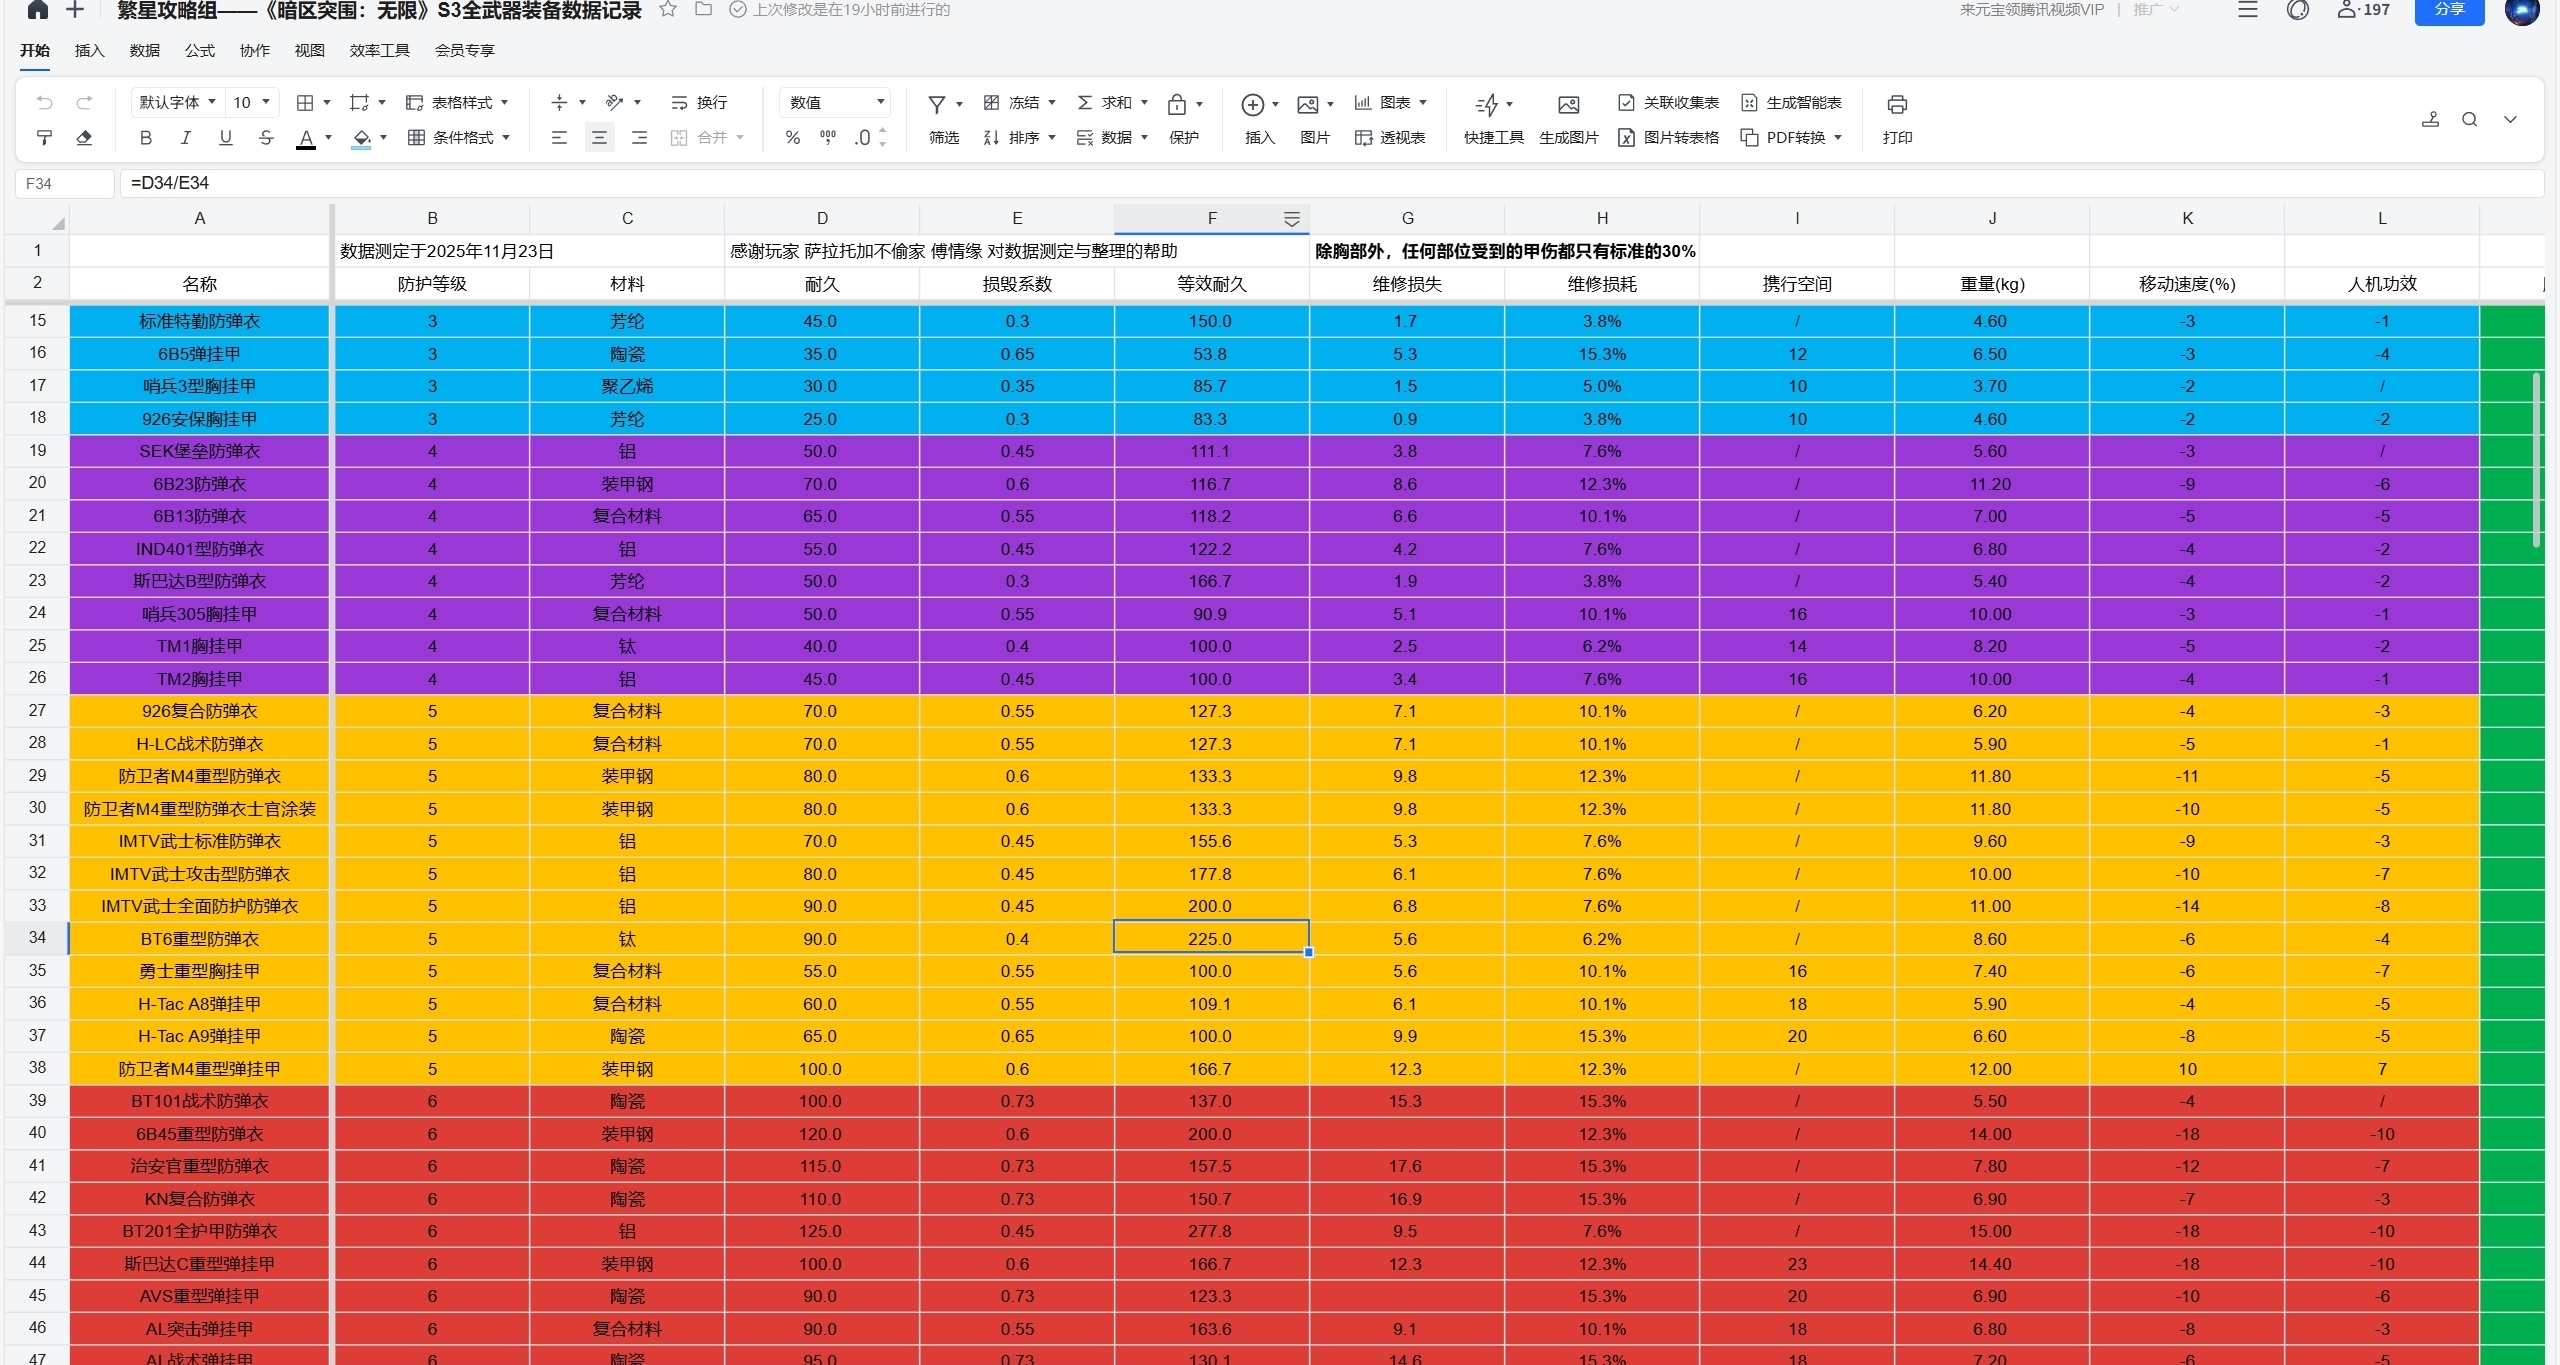
Task: Star this document as favorite
Action: coord(668,10)
